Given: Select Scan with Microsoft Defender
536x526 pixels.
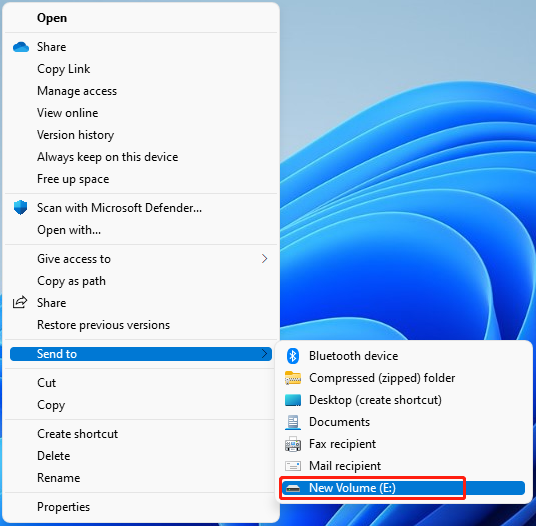Looking at the screenshot, I should (119, 208).
